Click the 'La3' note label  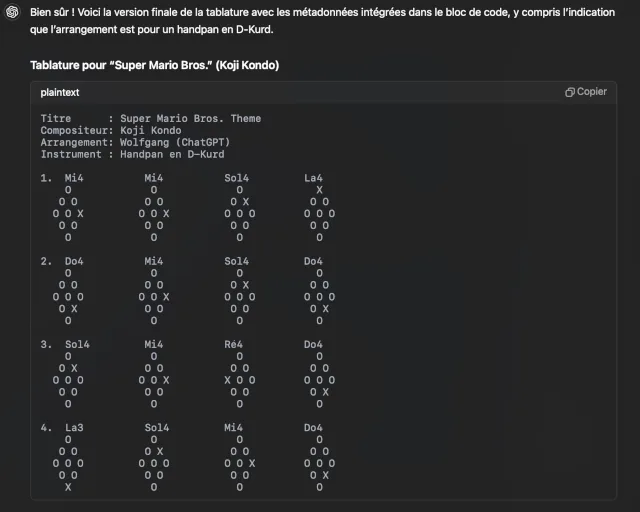pos(74,428)
